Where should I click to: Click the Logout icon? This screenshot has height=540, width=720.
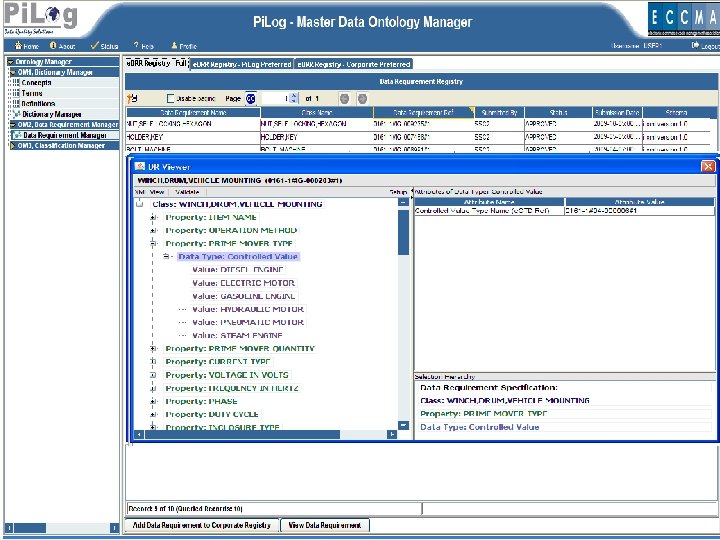click(695, 45)
